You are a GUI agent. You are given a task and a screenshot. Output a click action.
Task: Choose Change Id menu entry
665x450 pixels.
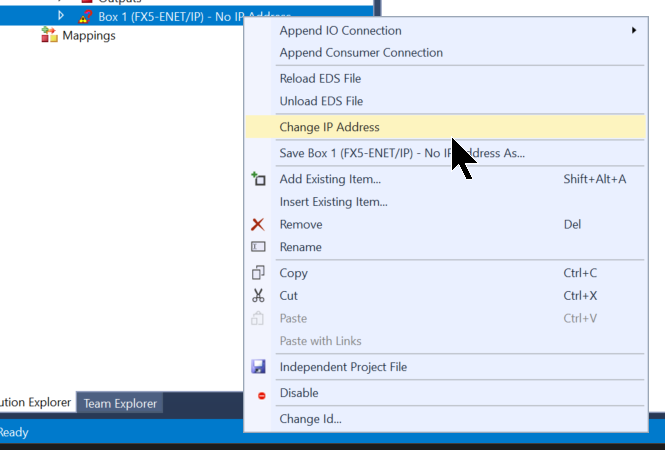pos(310,419)
